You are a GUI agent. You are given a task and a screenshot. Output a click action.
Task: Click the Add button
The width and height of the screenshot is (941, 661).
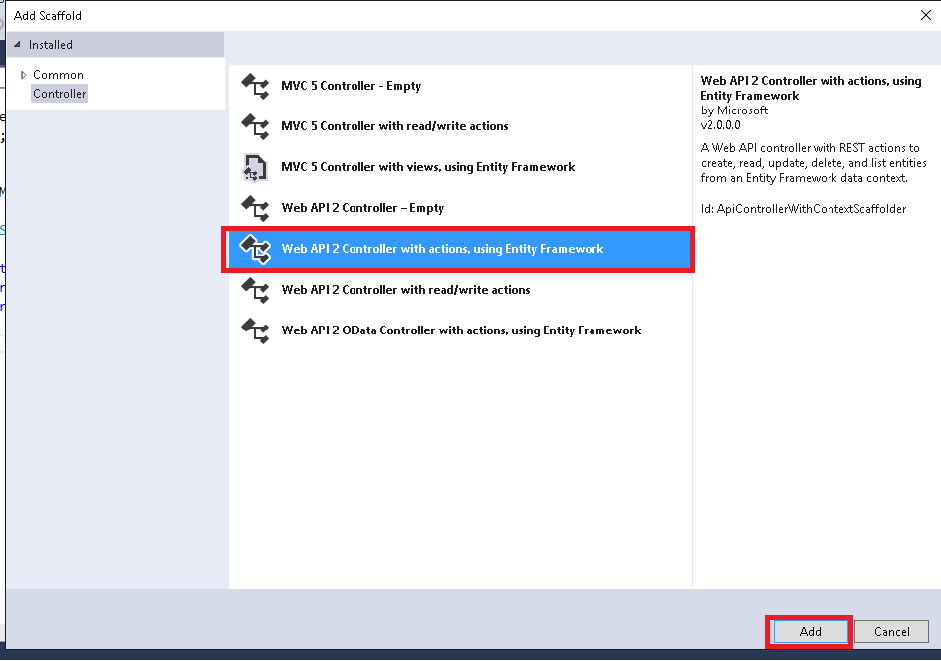(x=810, y=632)
